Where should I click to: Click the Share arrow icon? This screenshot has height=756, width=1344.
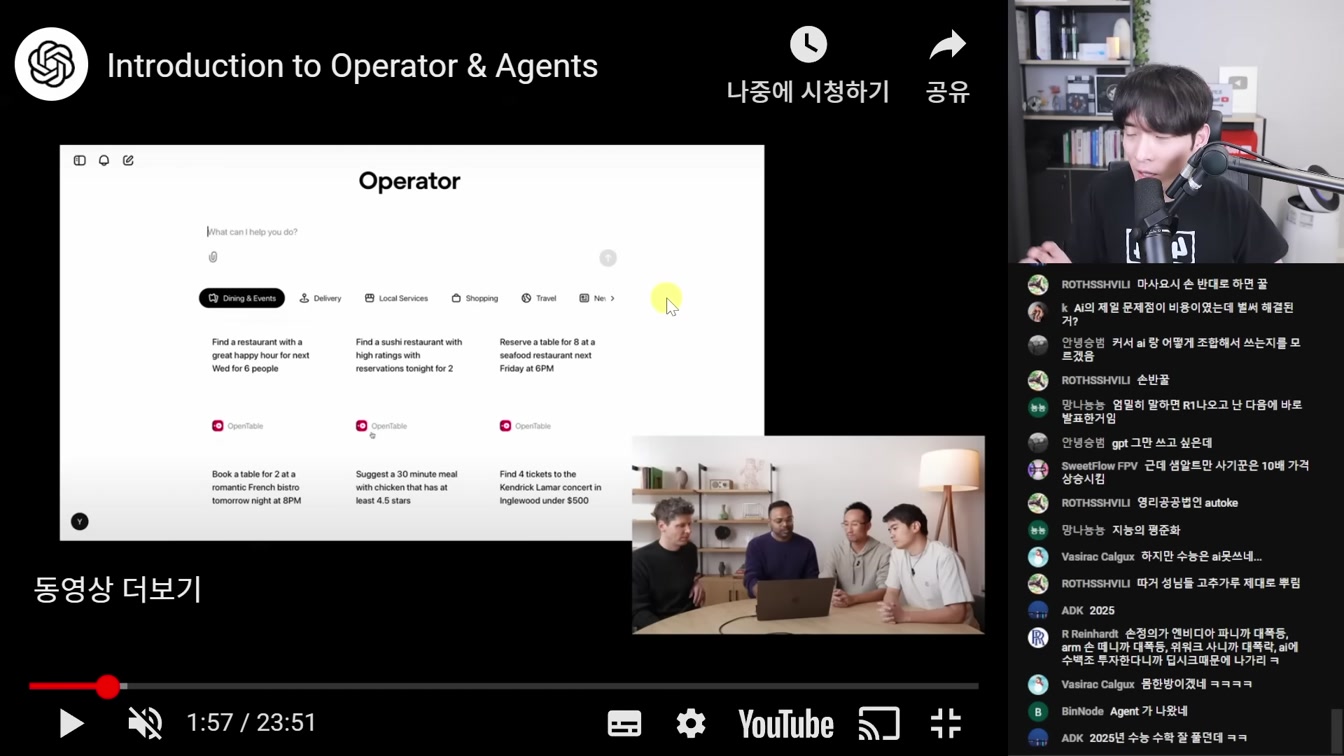tap(947, 45)
